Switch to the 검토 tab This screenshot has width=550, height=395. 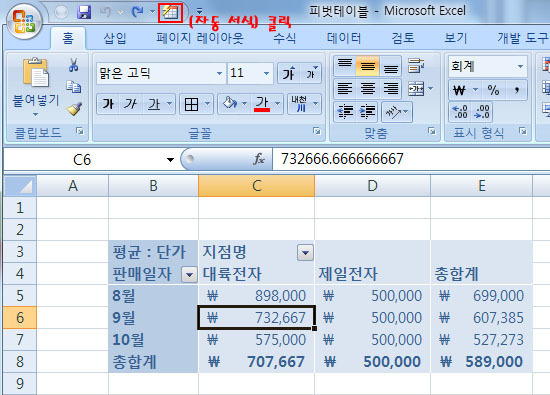(403, 38)
